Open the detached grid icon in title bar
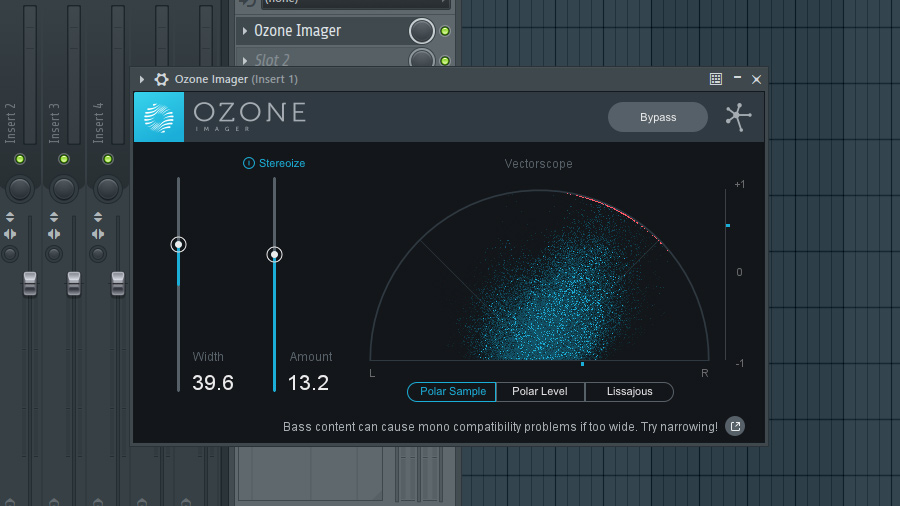 click(716, 79)
